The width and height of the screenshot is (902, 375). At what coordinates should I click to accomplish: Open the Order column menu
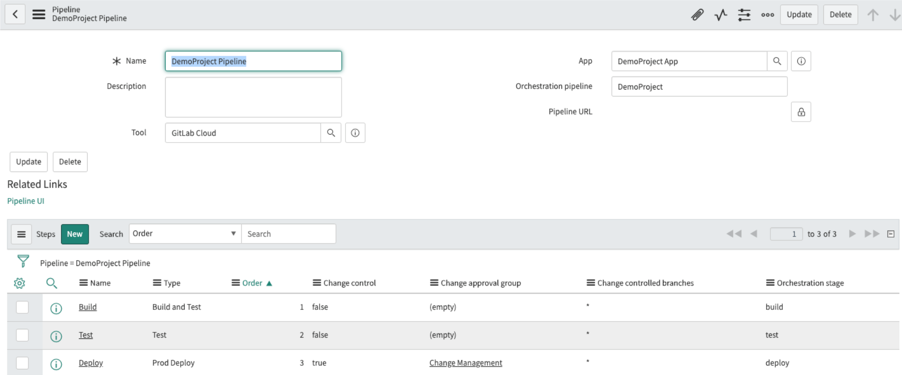pyautogui.click(x=235, y=283)
